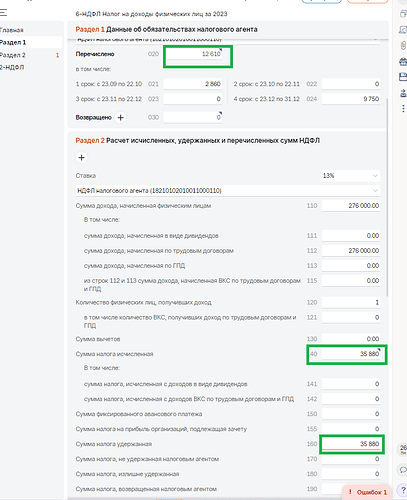Click the Ошибок 1 errors button
Screen dimensions: 407x500
[x=367, y=492]
